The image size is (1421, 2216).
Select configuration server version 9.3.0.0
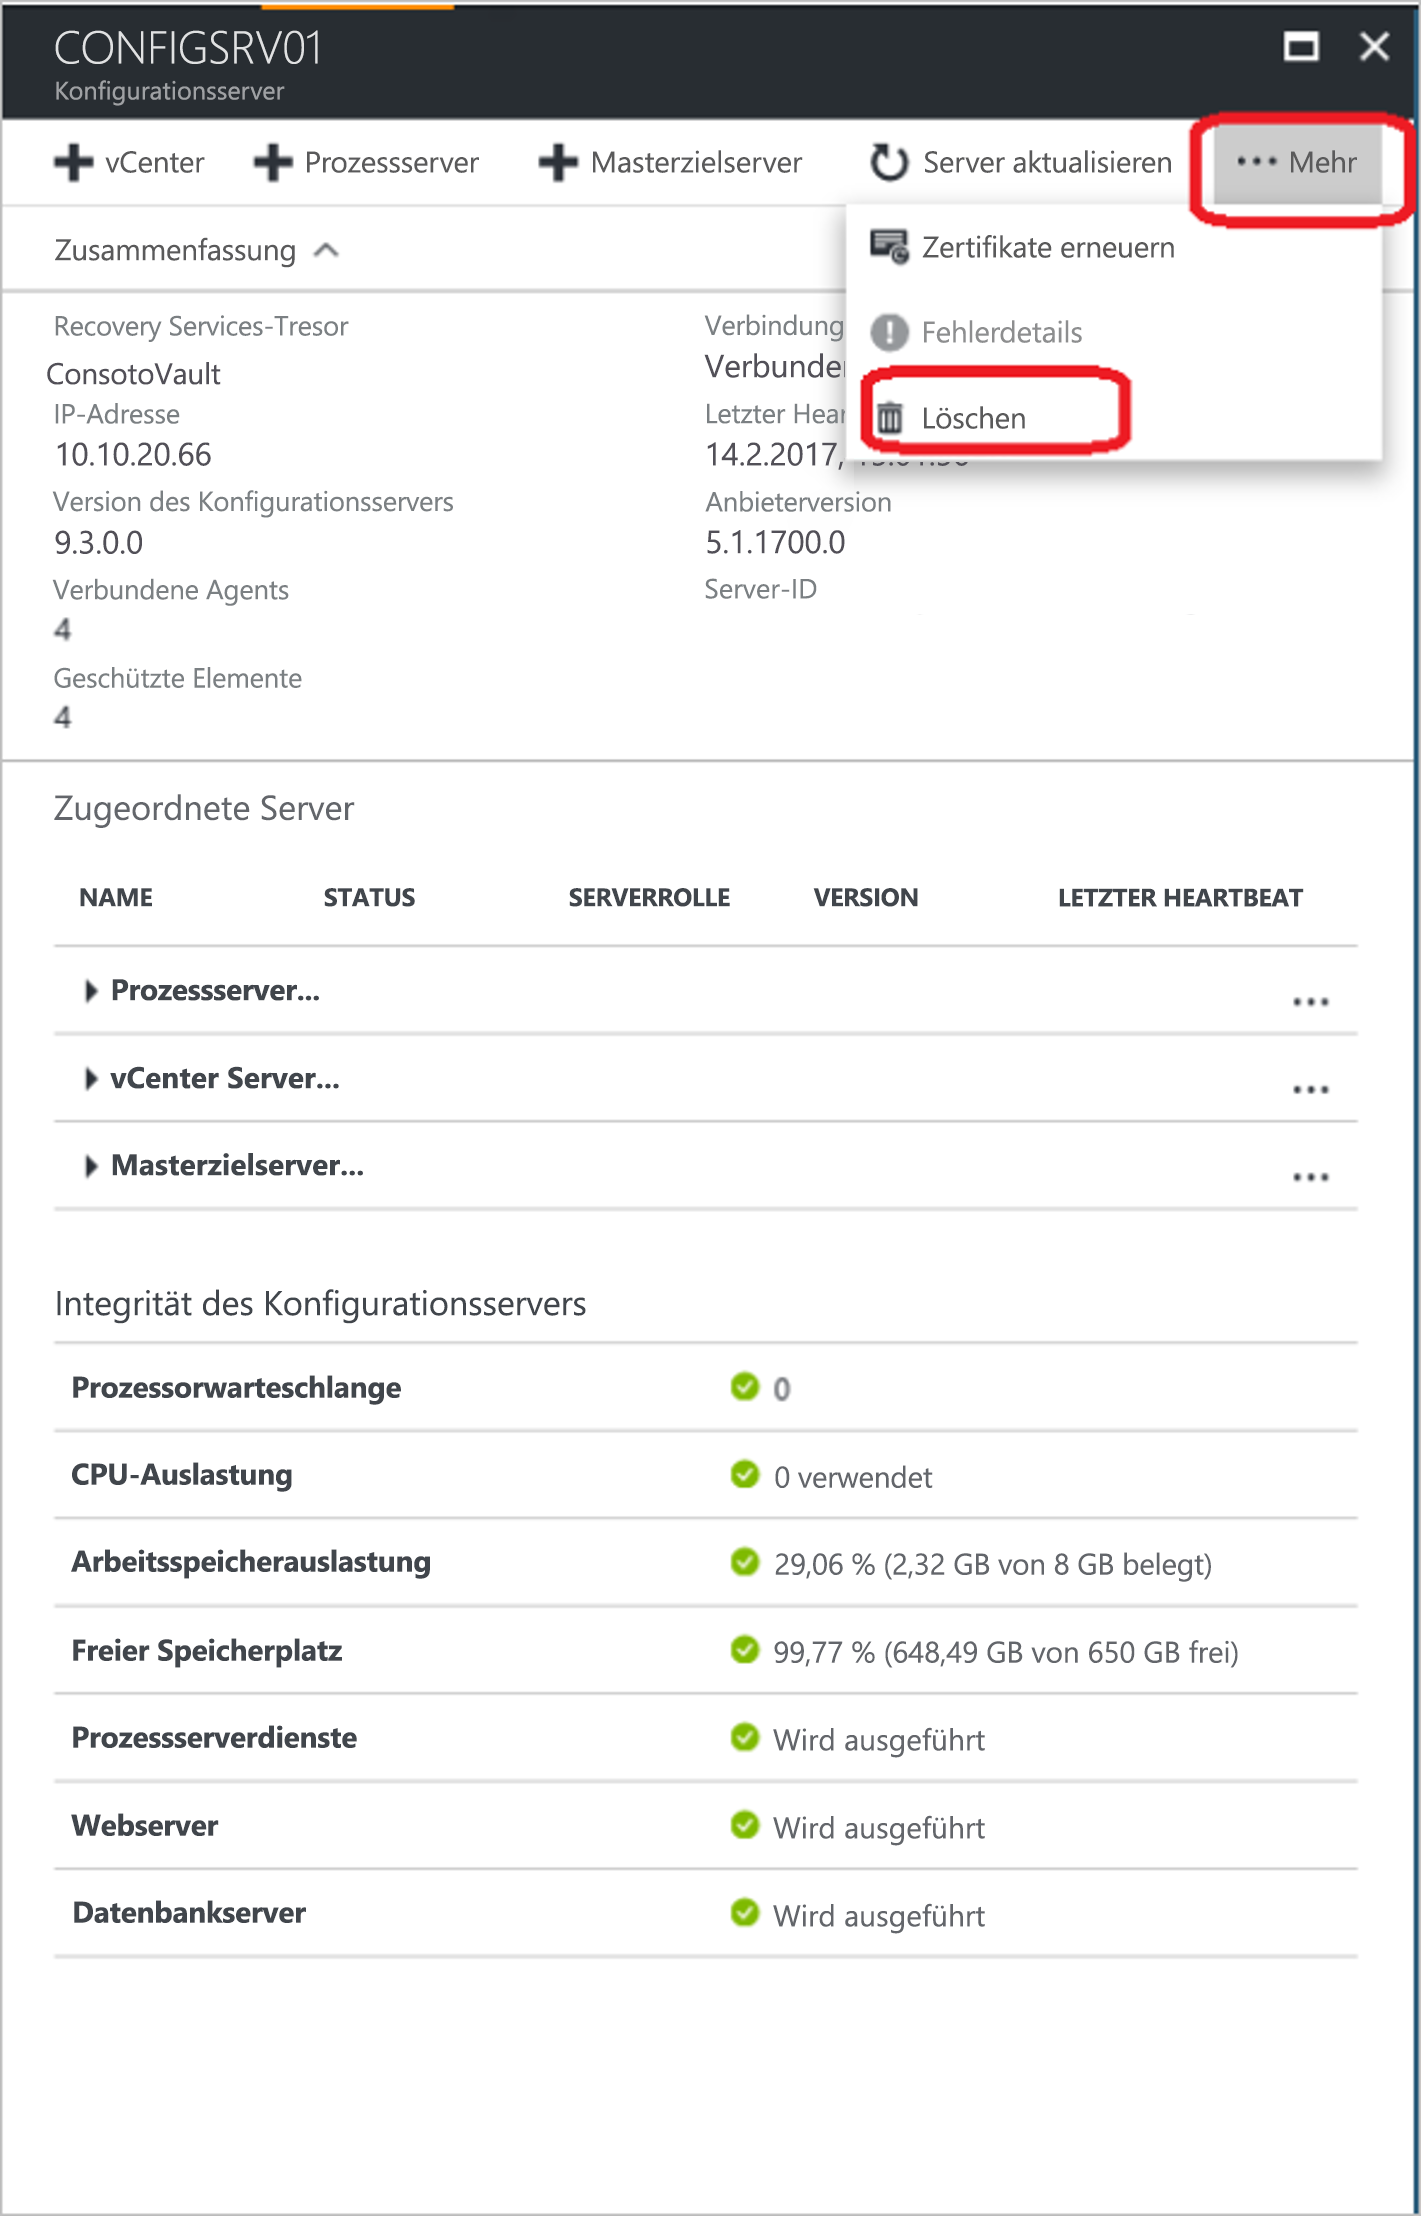(x=98, y=543)
